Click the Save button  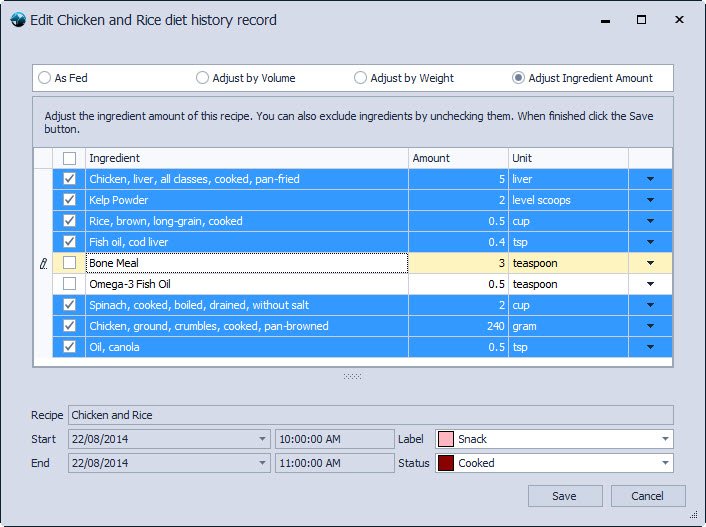pyautogui.click(x=565, y=496)
